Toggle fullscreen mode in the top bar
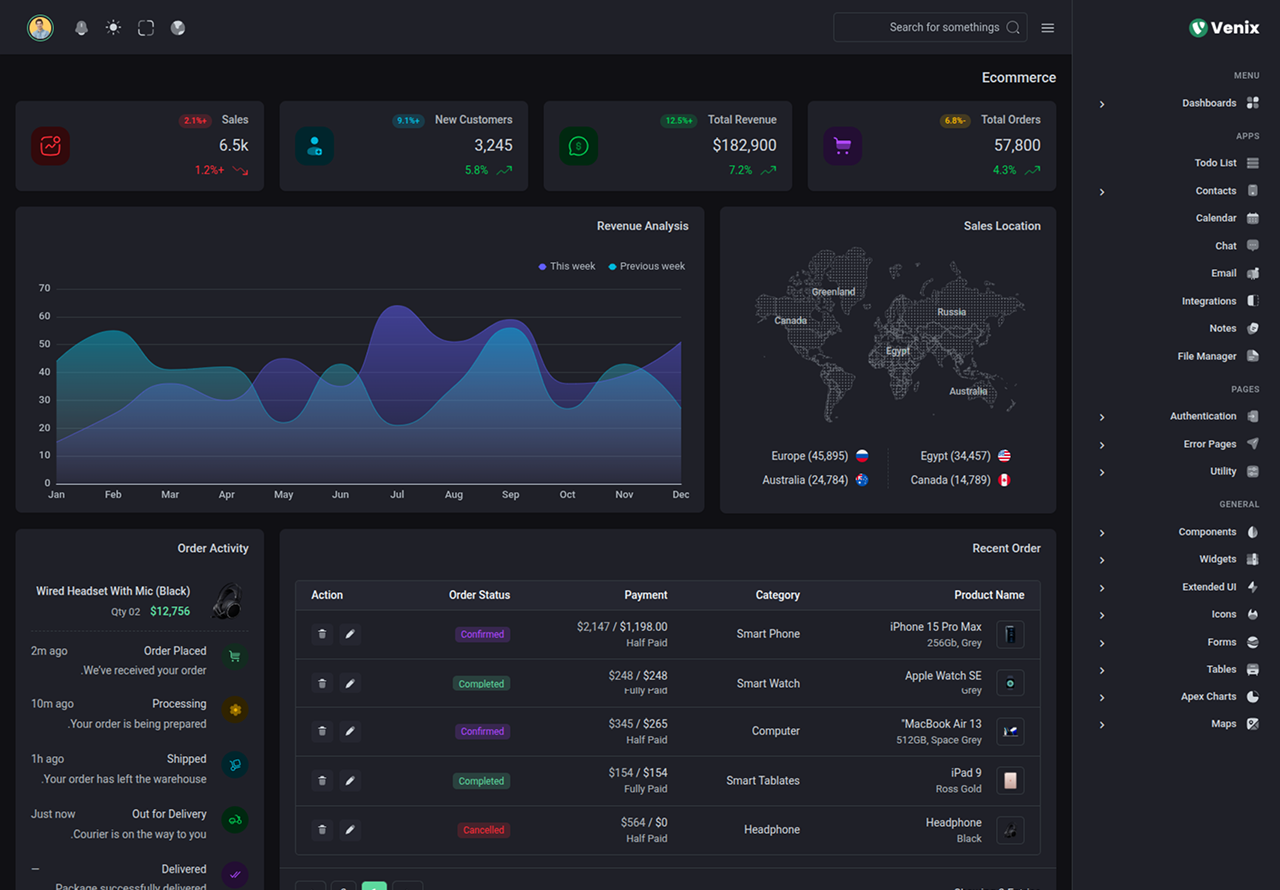Image resolution: width=1280 pixels, height=890 pixels. [x=146, y=28]
